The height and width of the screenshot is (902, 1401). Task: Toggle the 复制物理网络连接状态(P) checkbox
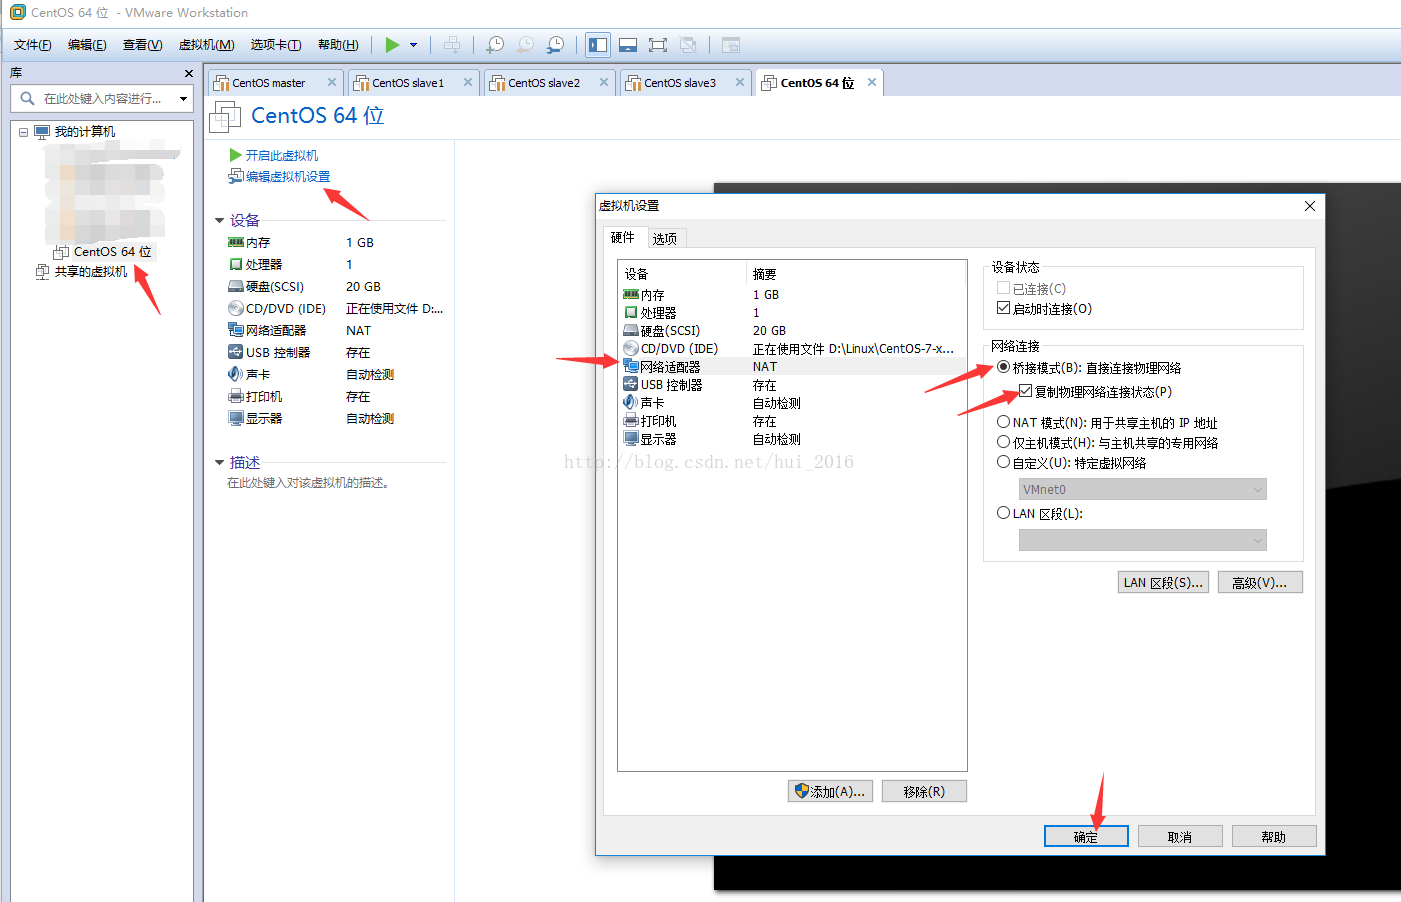pos(1025,391)
